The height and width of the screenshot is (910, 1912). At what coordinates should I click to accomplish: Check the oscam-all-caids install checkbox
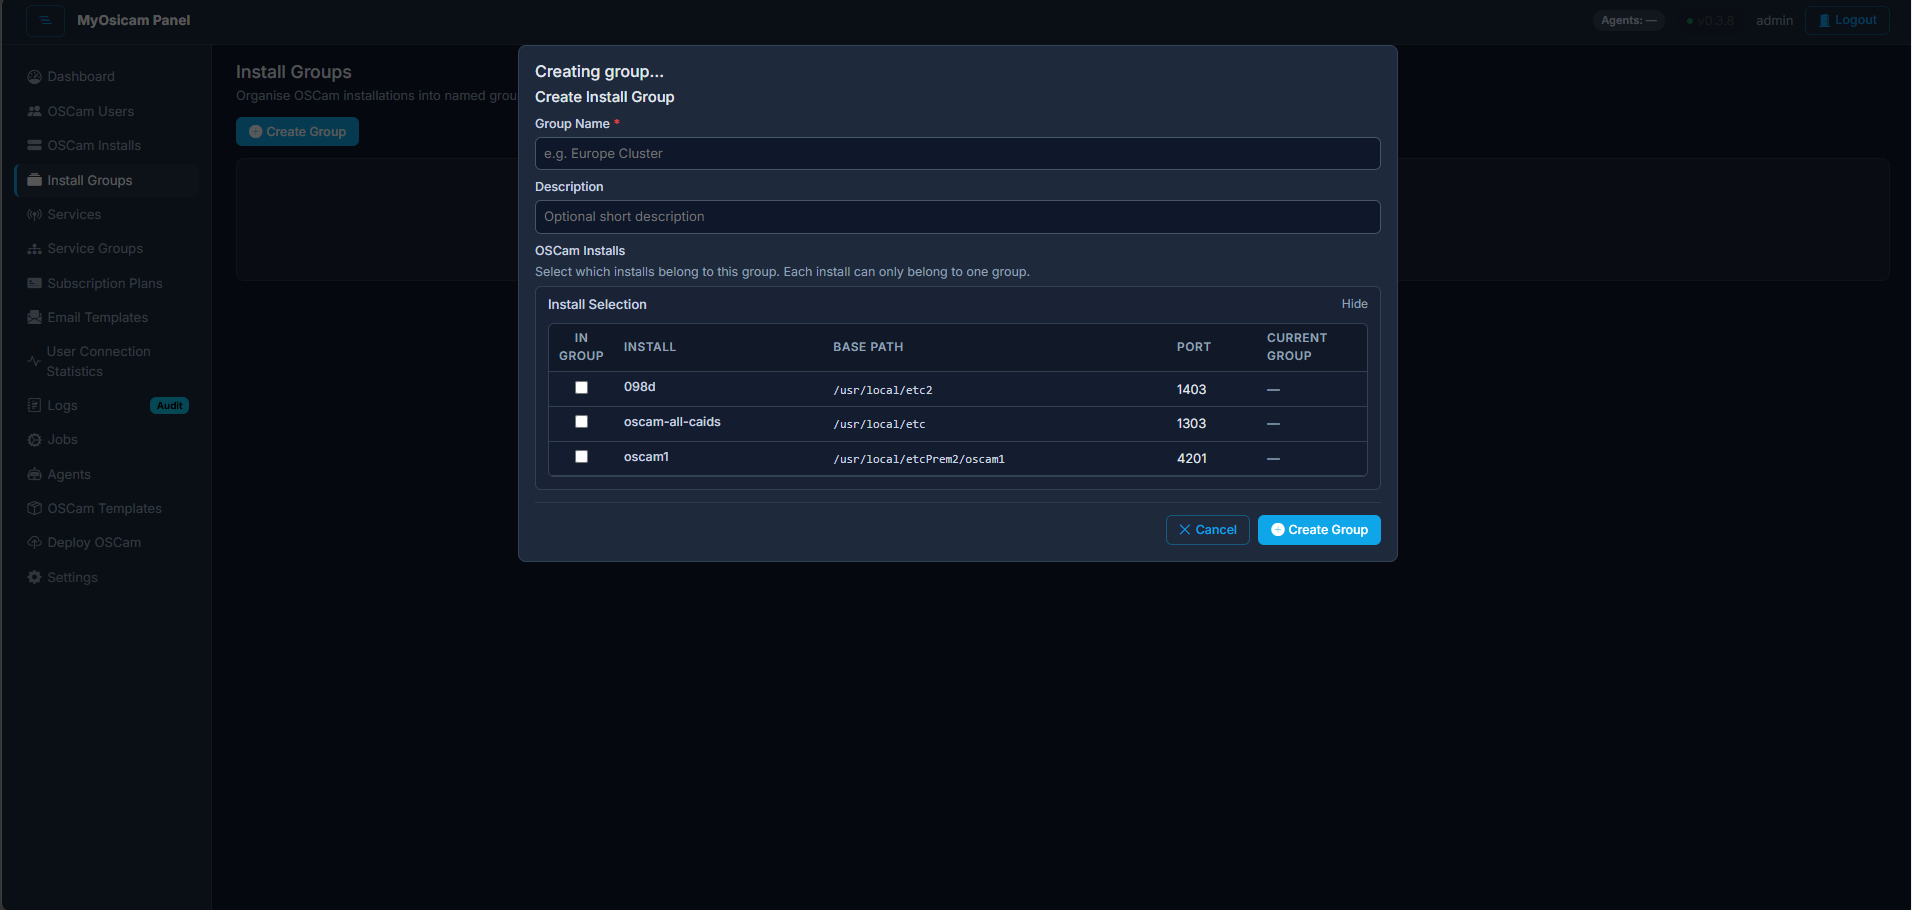click(x=581, y=422)
